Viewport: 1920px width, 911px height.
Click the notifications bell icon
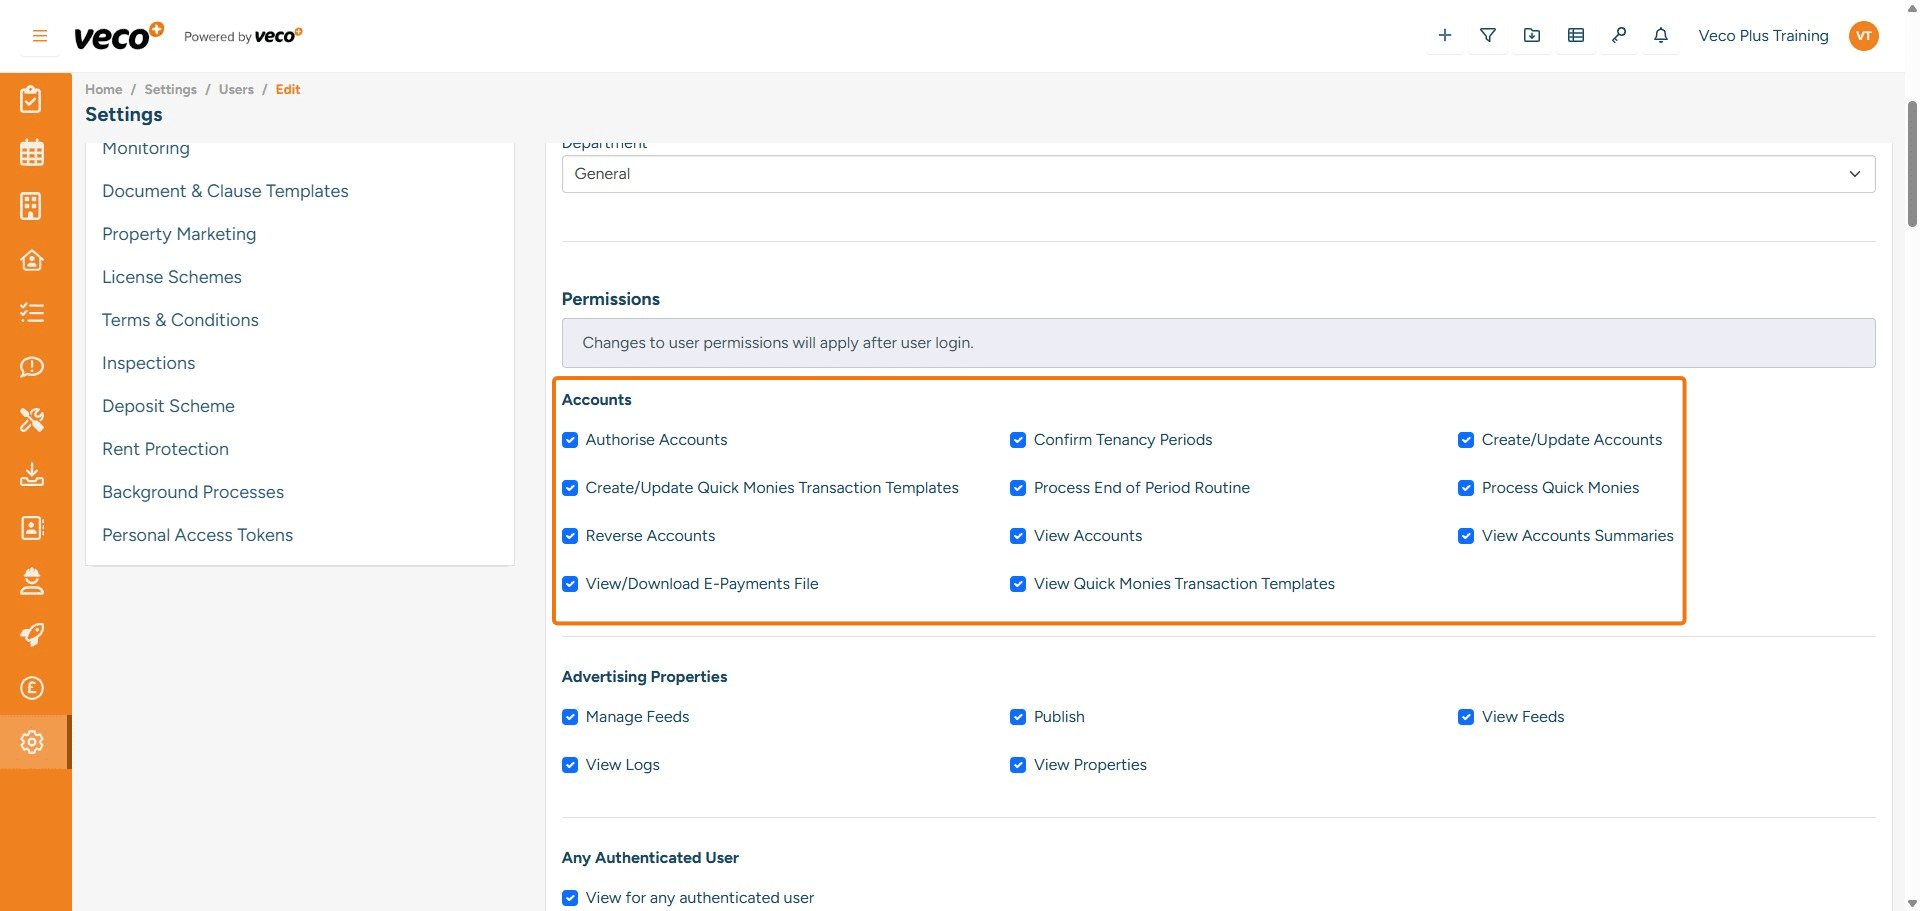[1661, 36]
